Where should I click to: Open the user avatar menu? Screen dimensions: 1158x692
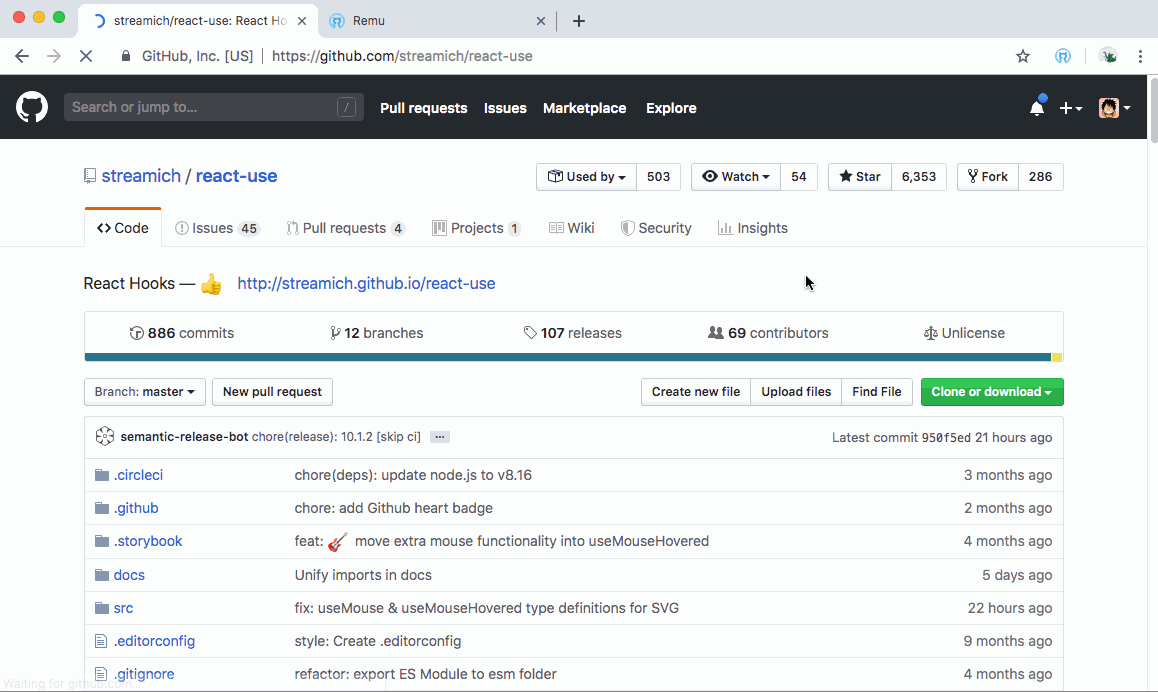(1114, 108)
